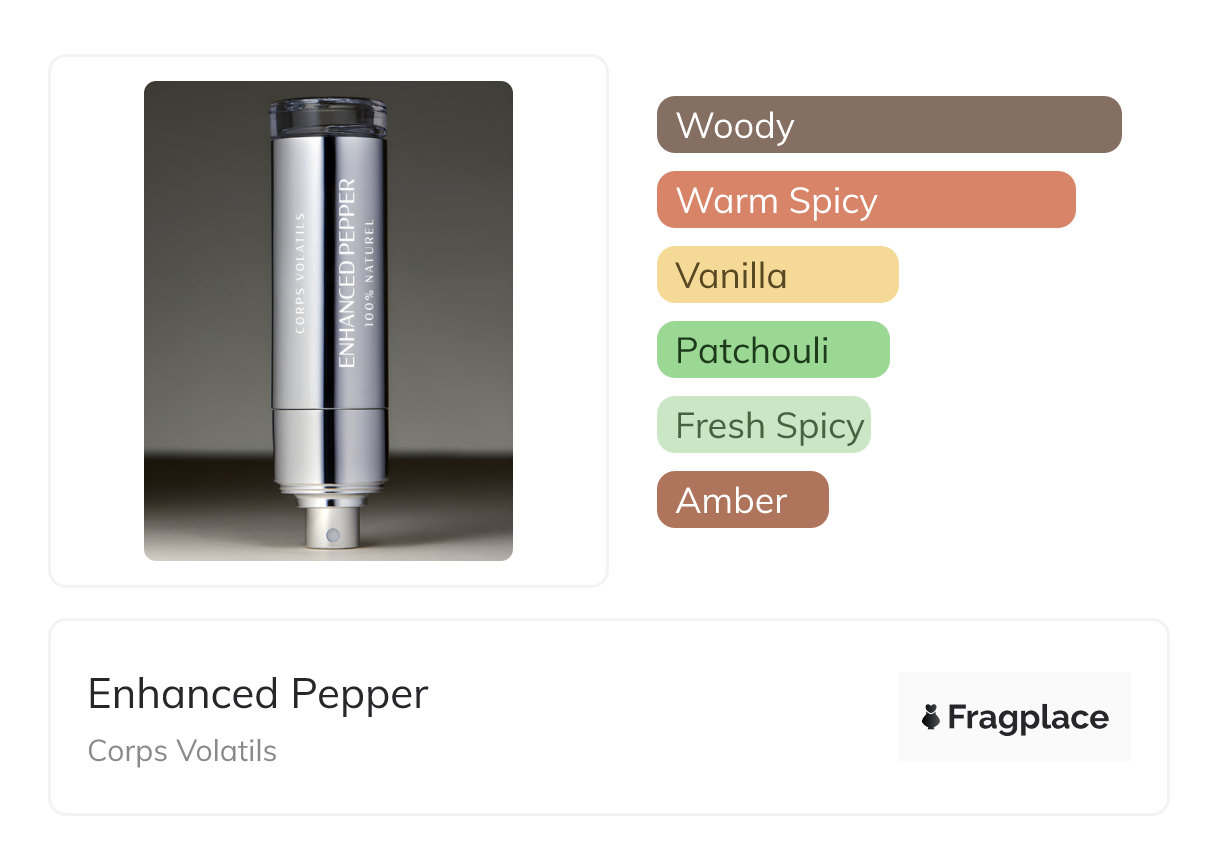Click the Fragplace wordmark text

(1028, 717)
